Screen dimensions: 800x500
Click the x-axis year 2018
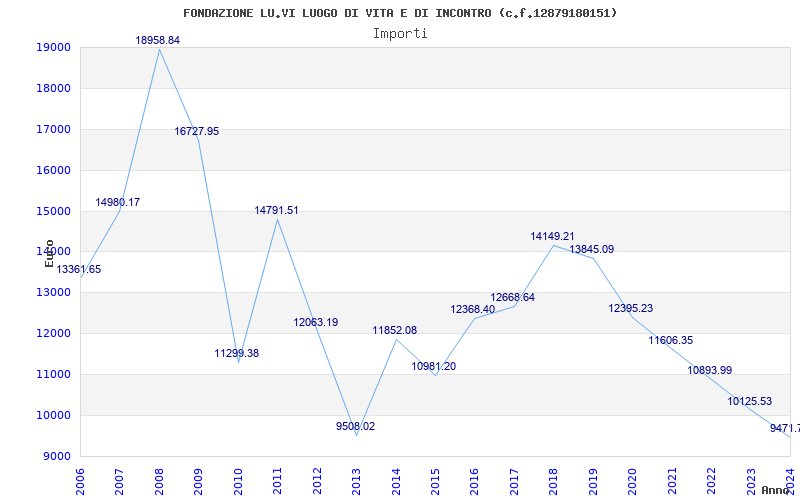click(x=554, y=481)
